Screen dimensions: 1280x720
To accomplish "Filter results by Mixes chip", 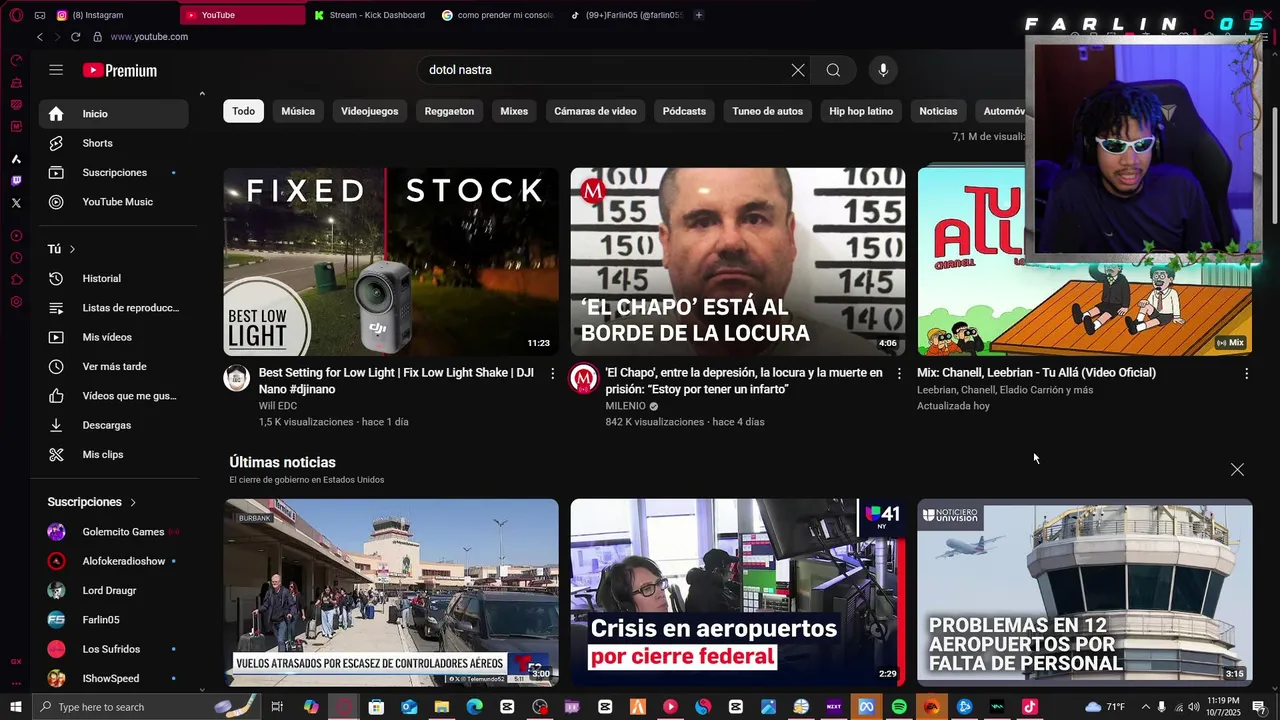I will click(x=514, y=111).
